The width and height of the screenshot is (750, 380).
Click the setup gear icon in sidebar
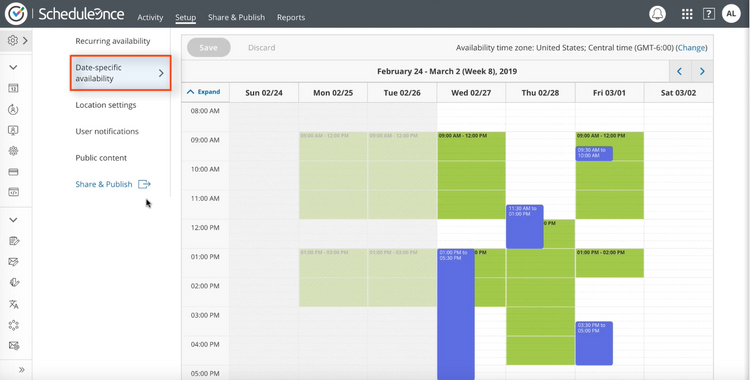13,40
